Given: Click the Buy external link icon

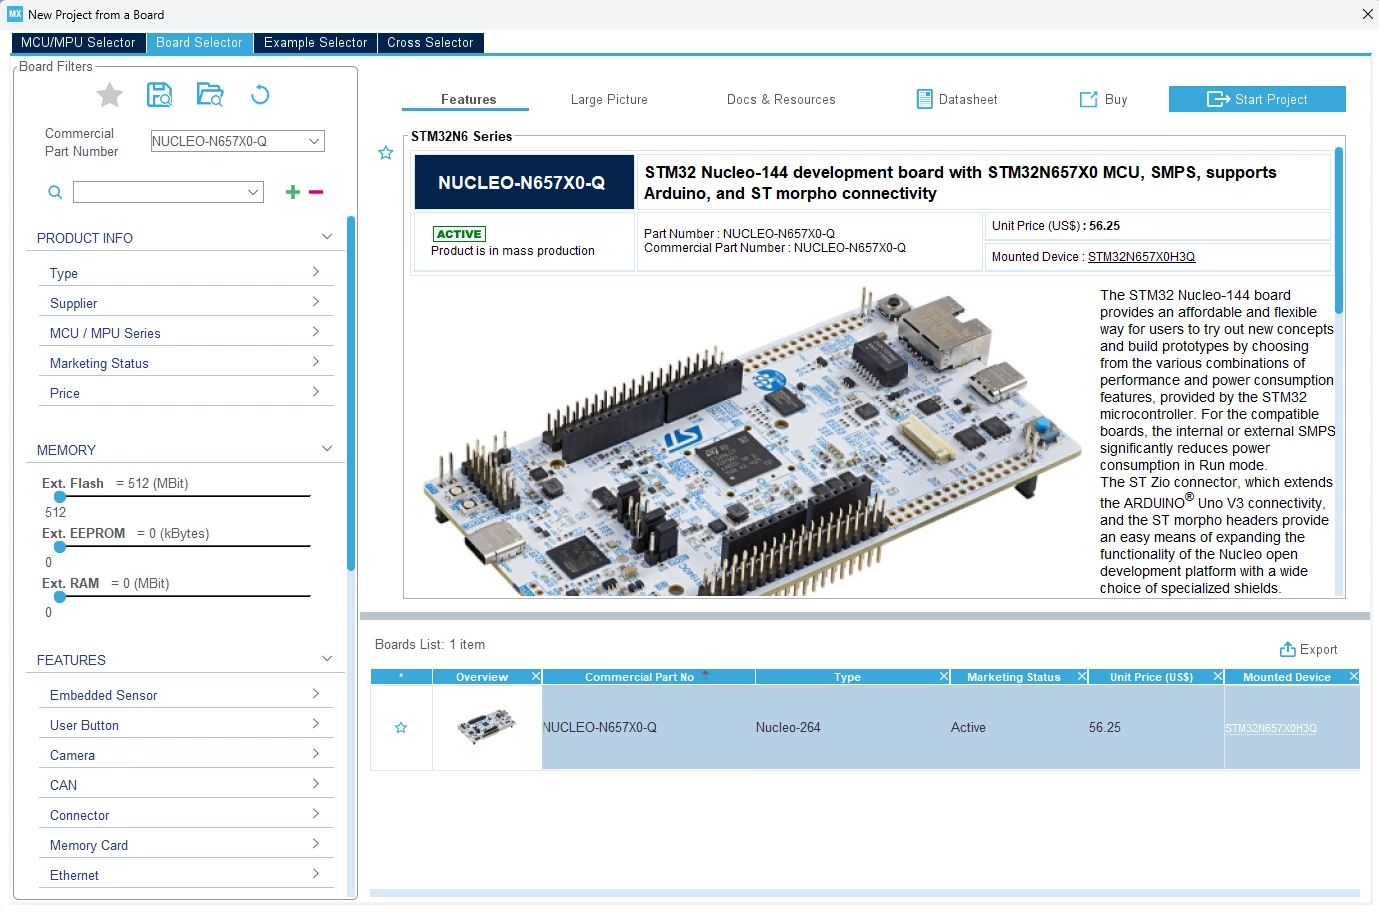Looking at the screenshot, I should (1089, 99).
